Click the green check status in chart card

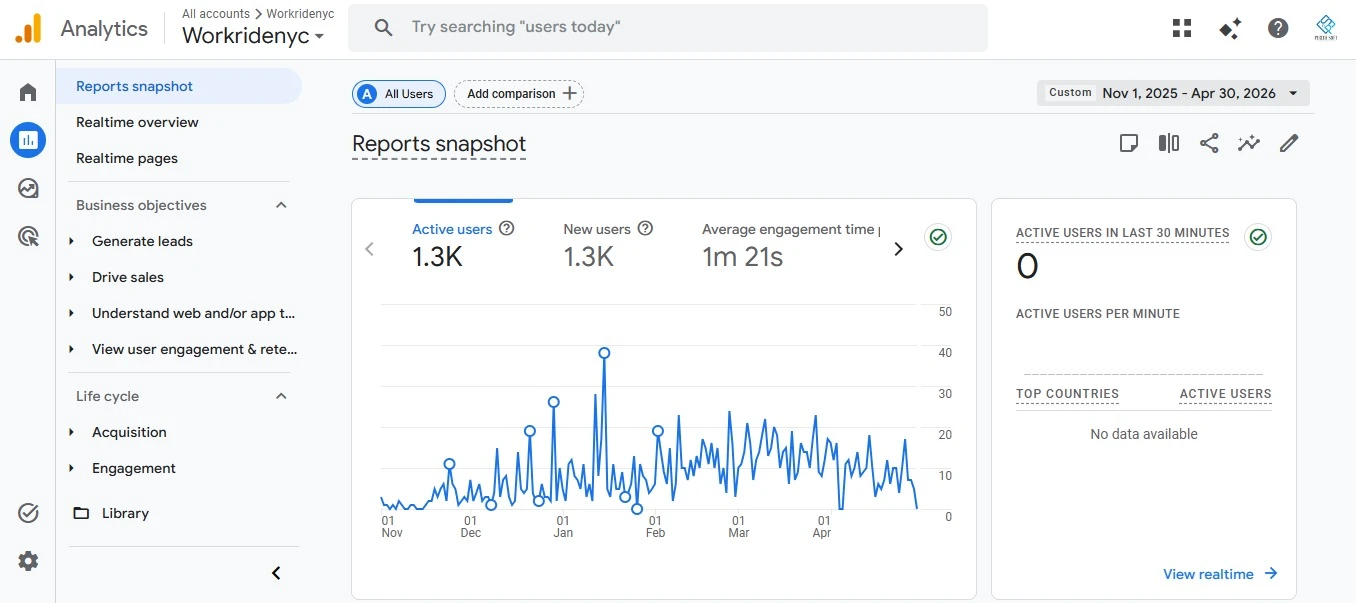point(938,237)
